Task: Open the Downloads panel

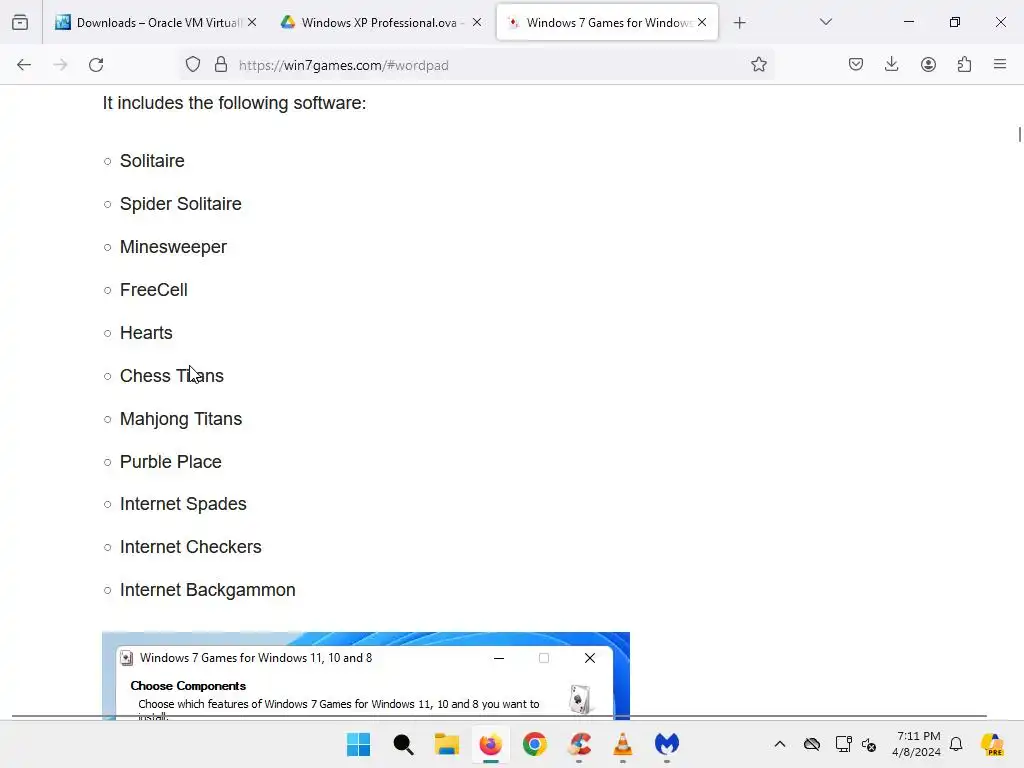Action: (891, 65)
